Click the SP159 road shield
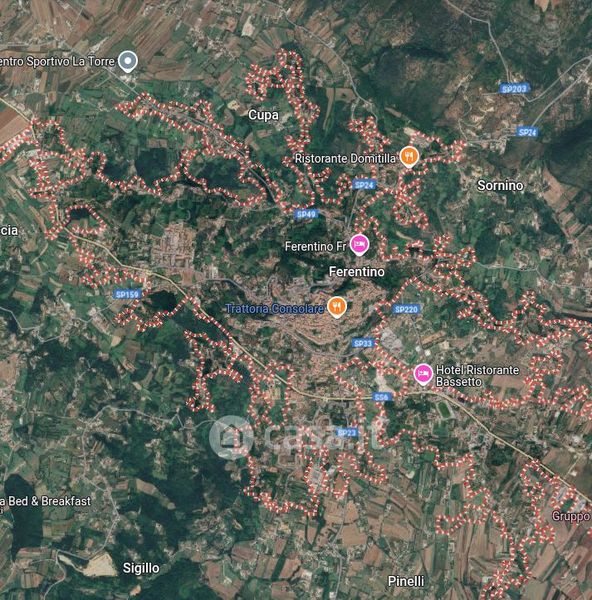This screenshot has width=592, height=600. pos(128,294)
